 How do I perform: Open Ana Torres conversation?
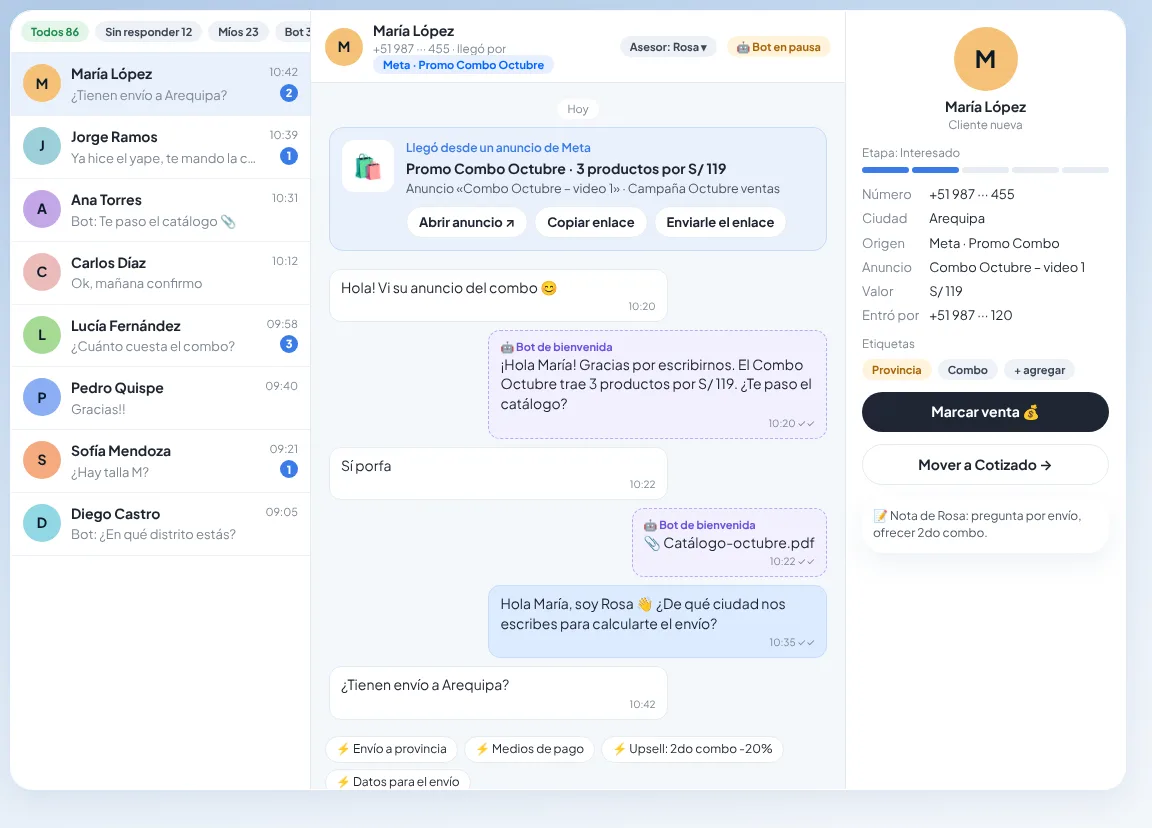160,210
